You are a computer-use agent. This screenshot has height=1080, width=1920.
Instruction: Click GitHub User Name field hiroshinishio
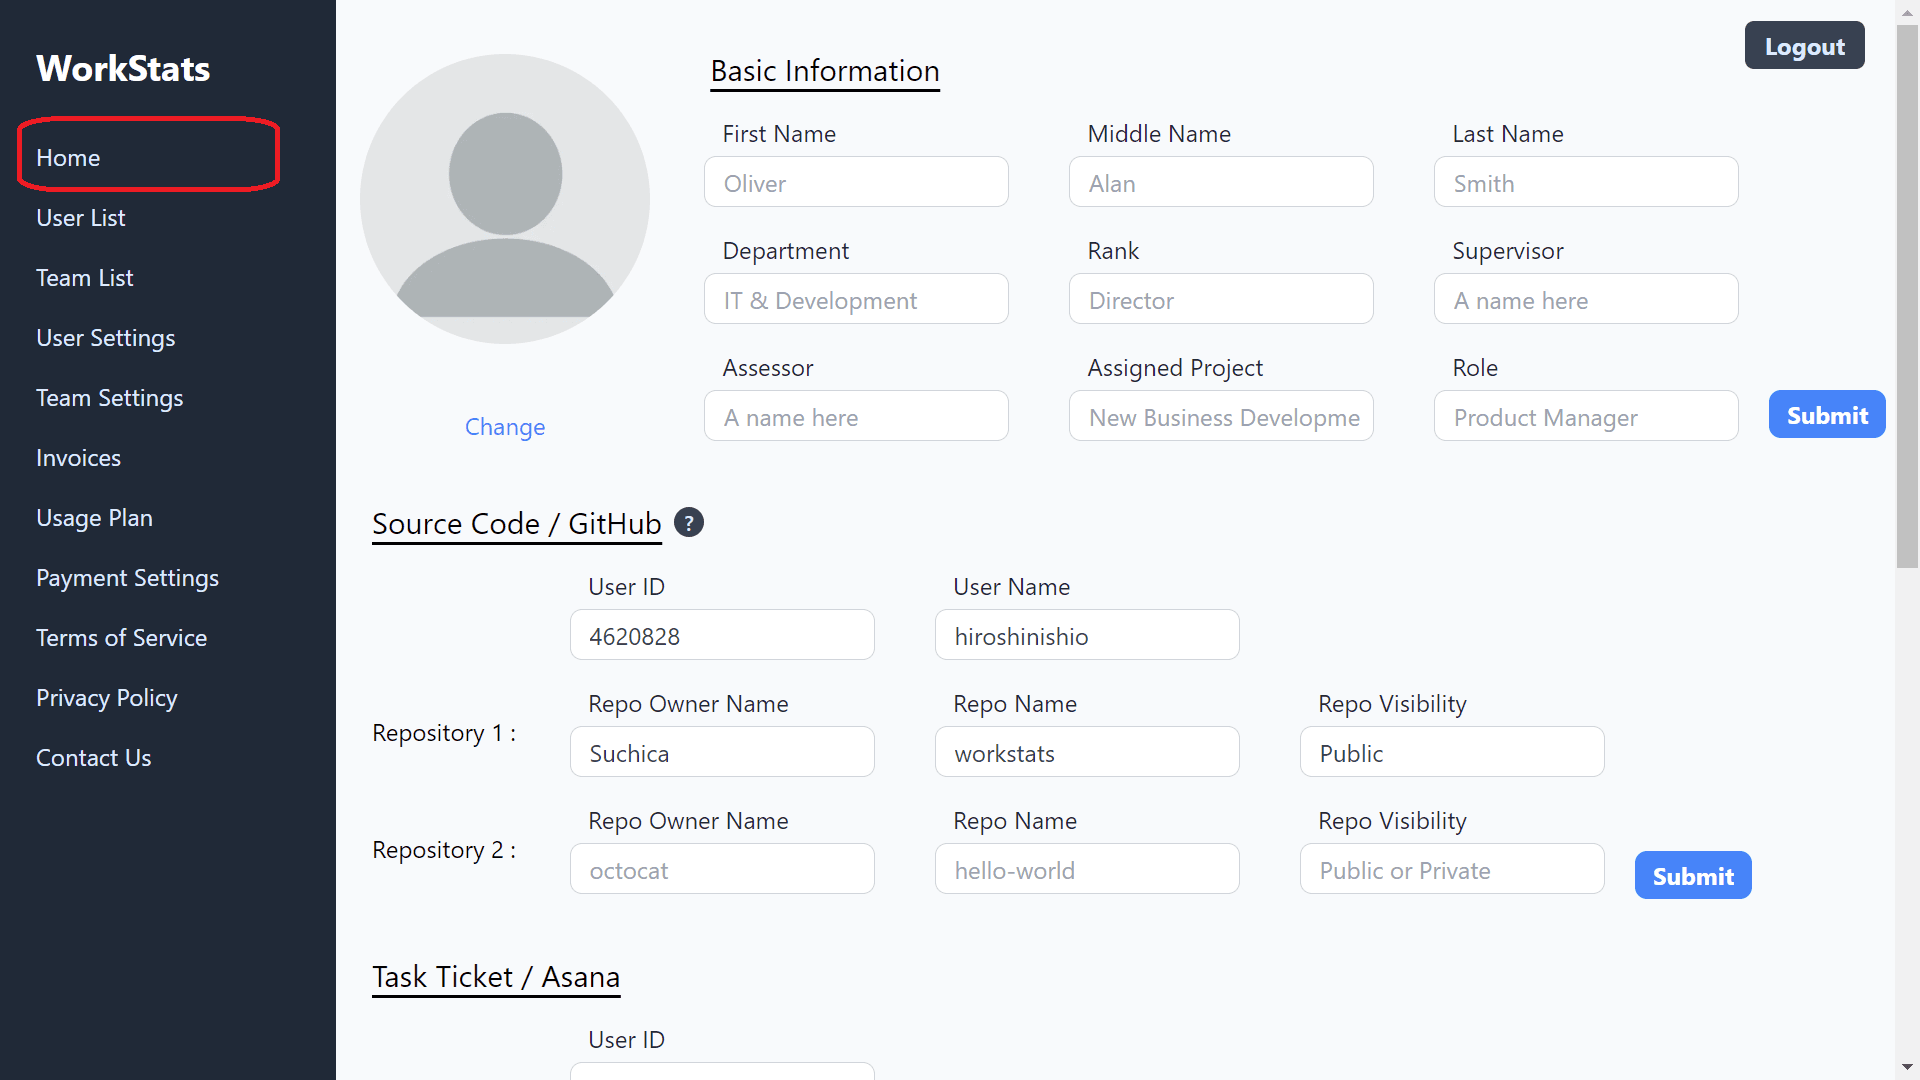click(x=1087, y=635)
